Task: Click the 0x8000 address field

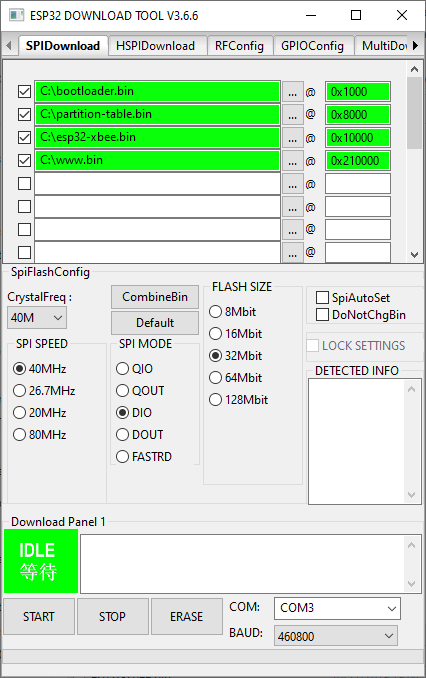Action: tap(358, 115)
